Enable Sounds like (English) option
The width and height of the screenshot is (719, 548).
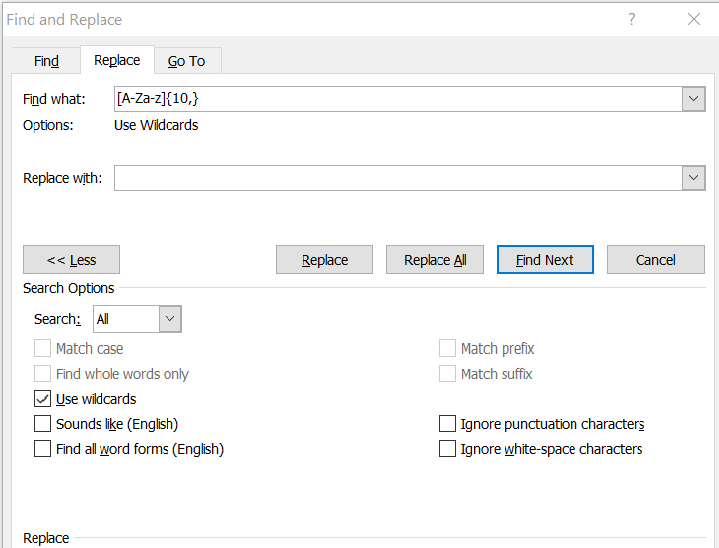[42, 424]
